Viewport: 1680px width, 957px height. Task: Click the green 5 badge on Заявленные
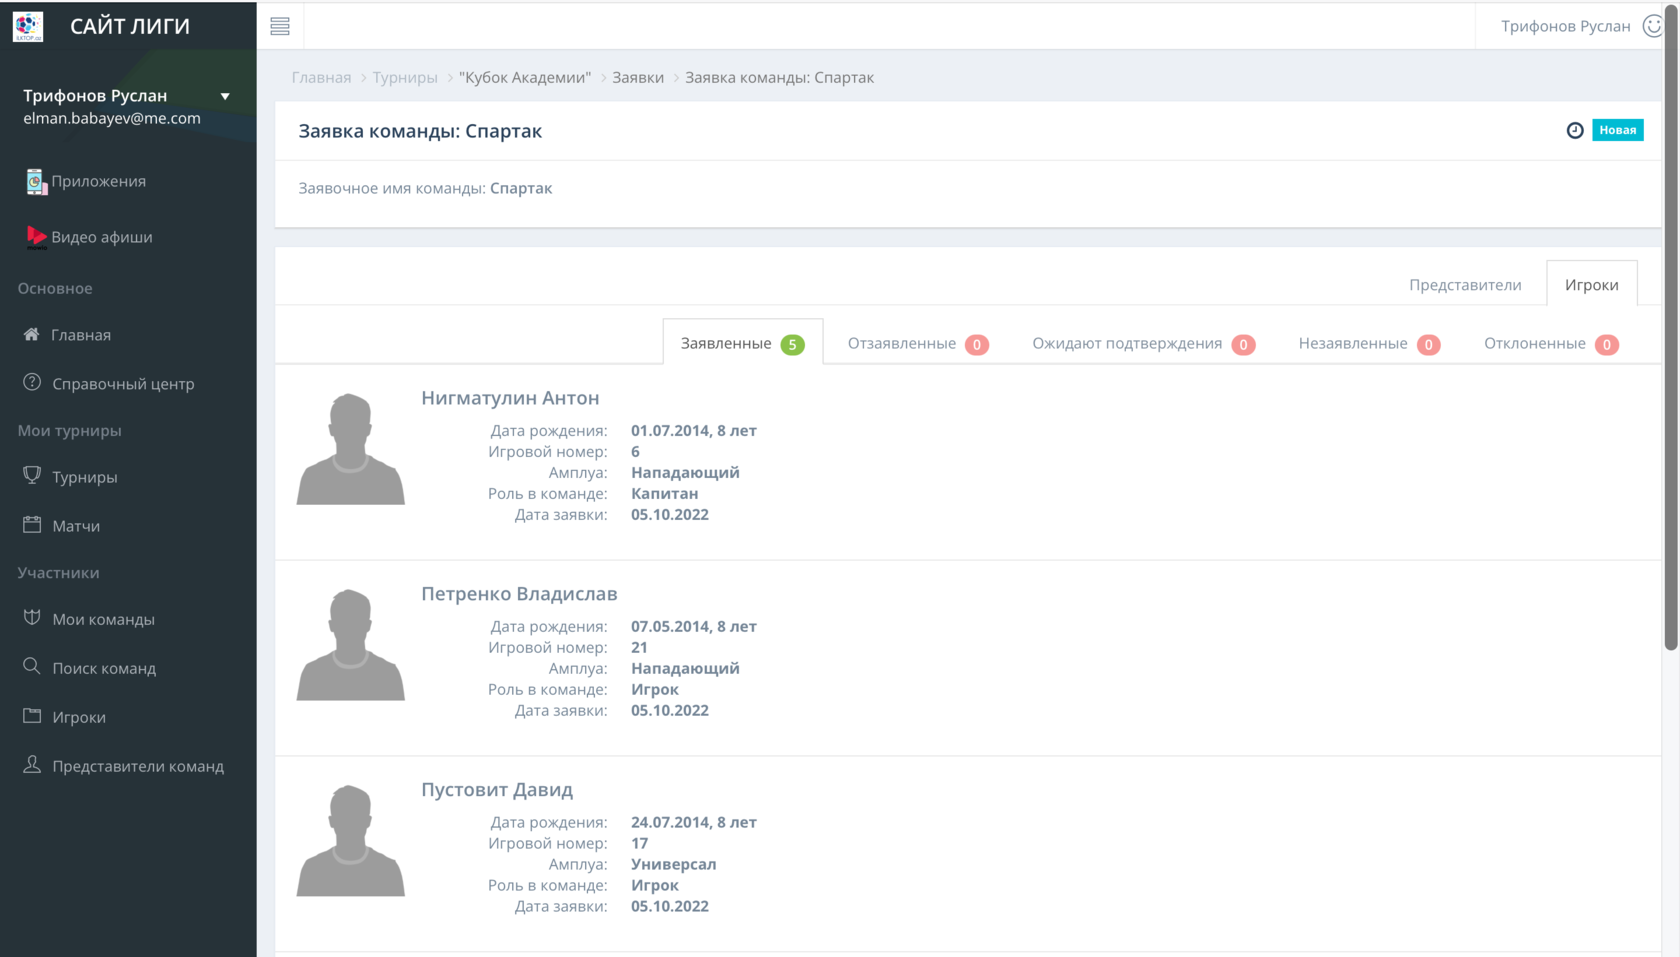point(792,344)
